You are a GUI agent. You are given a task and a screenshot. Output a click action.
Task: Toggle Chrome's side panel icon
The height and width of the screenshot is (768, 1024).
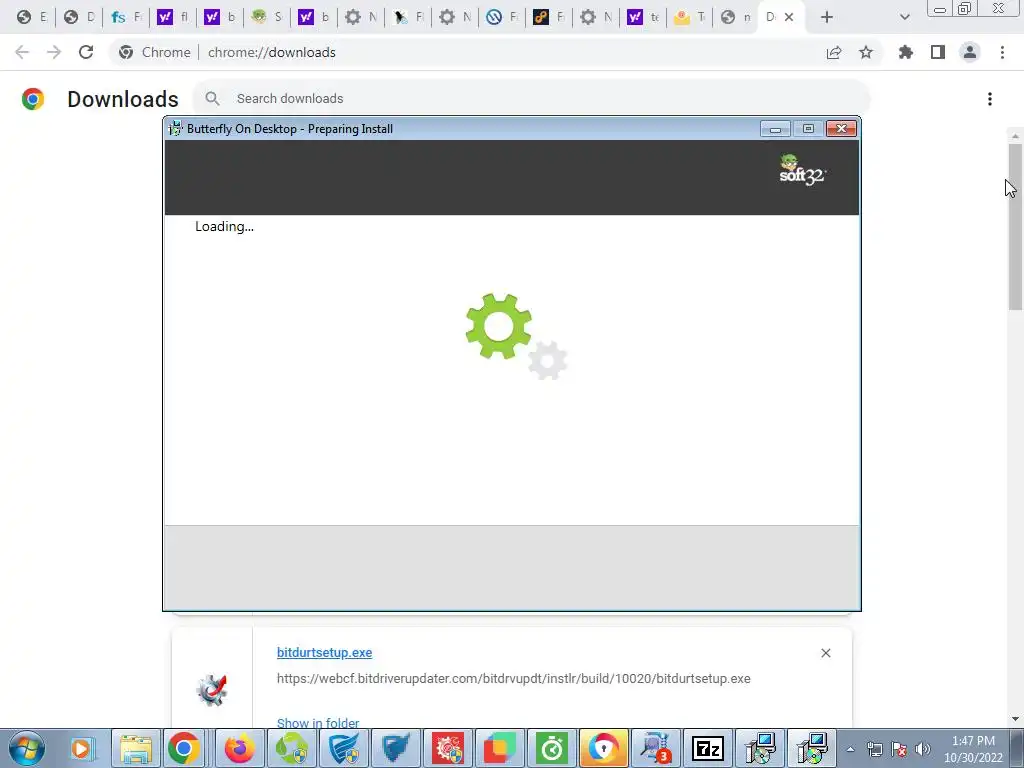(938, 52)
